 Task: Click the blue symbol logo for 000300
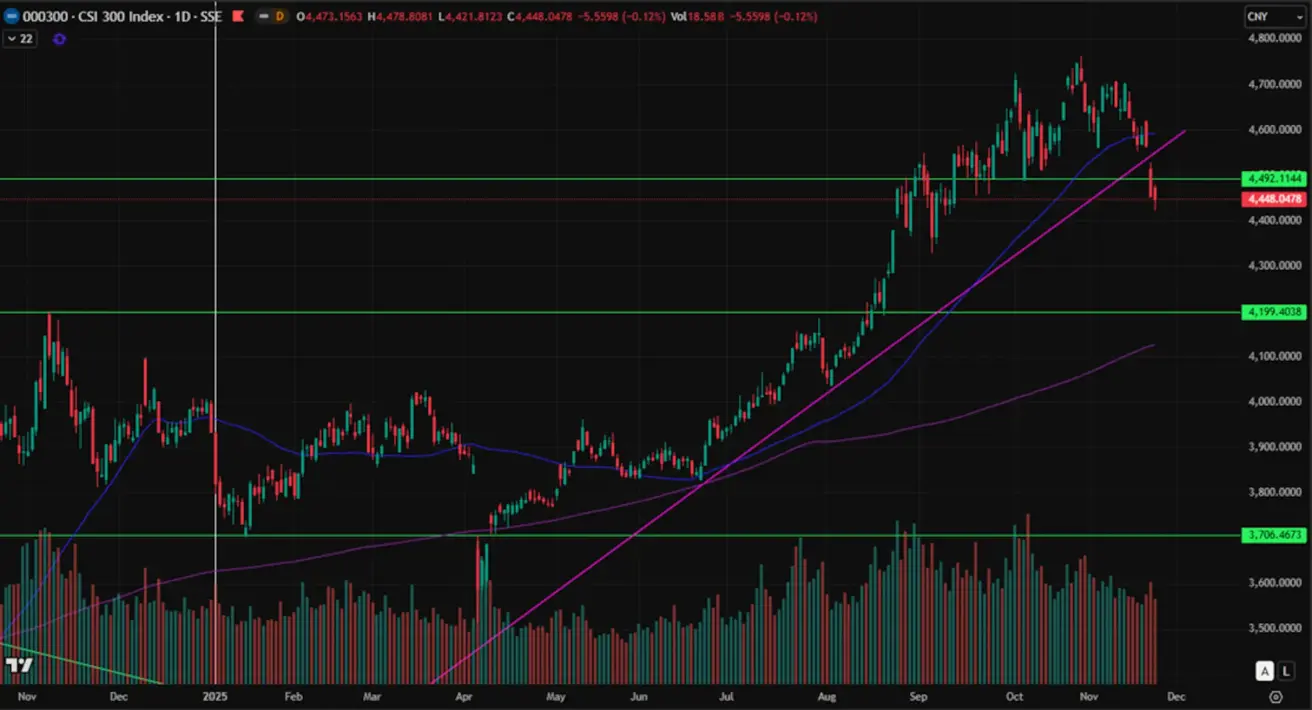[x=10, y=17]
